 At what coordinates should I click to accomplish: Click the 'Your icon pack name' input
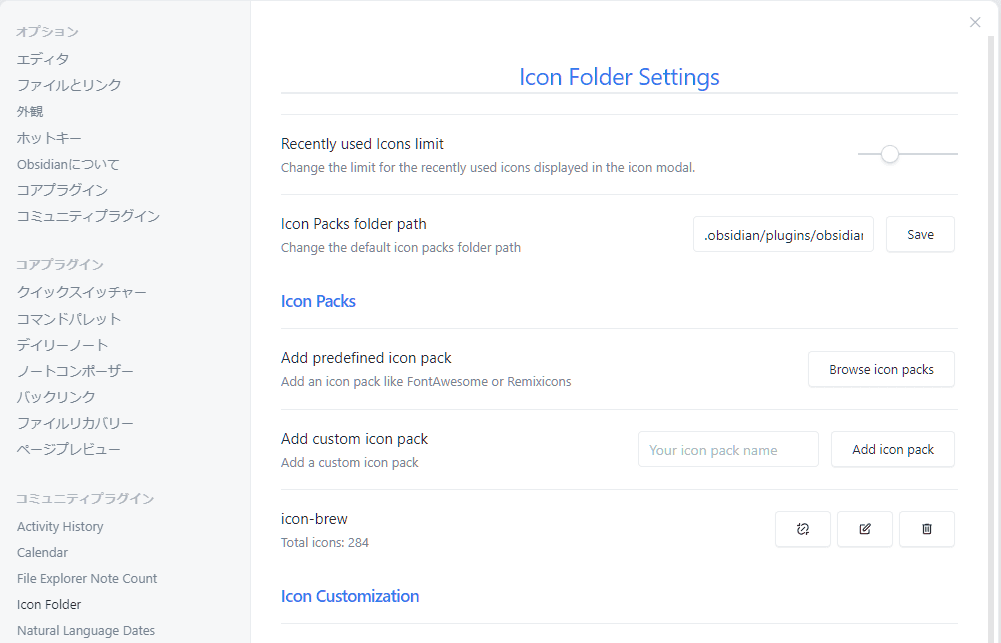[728, 450]
